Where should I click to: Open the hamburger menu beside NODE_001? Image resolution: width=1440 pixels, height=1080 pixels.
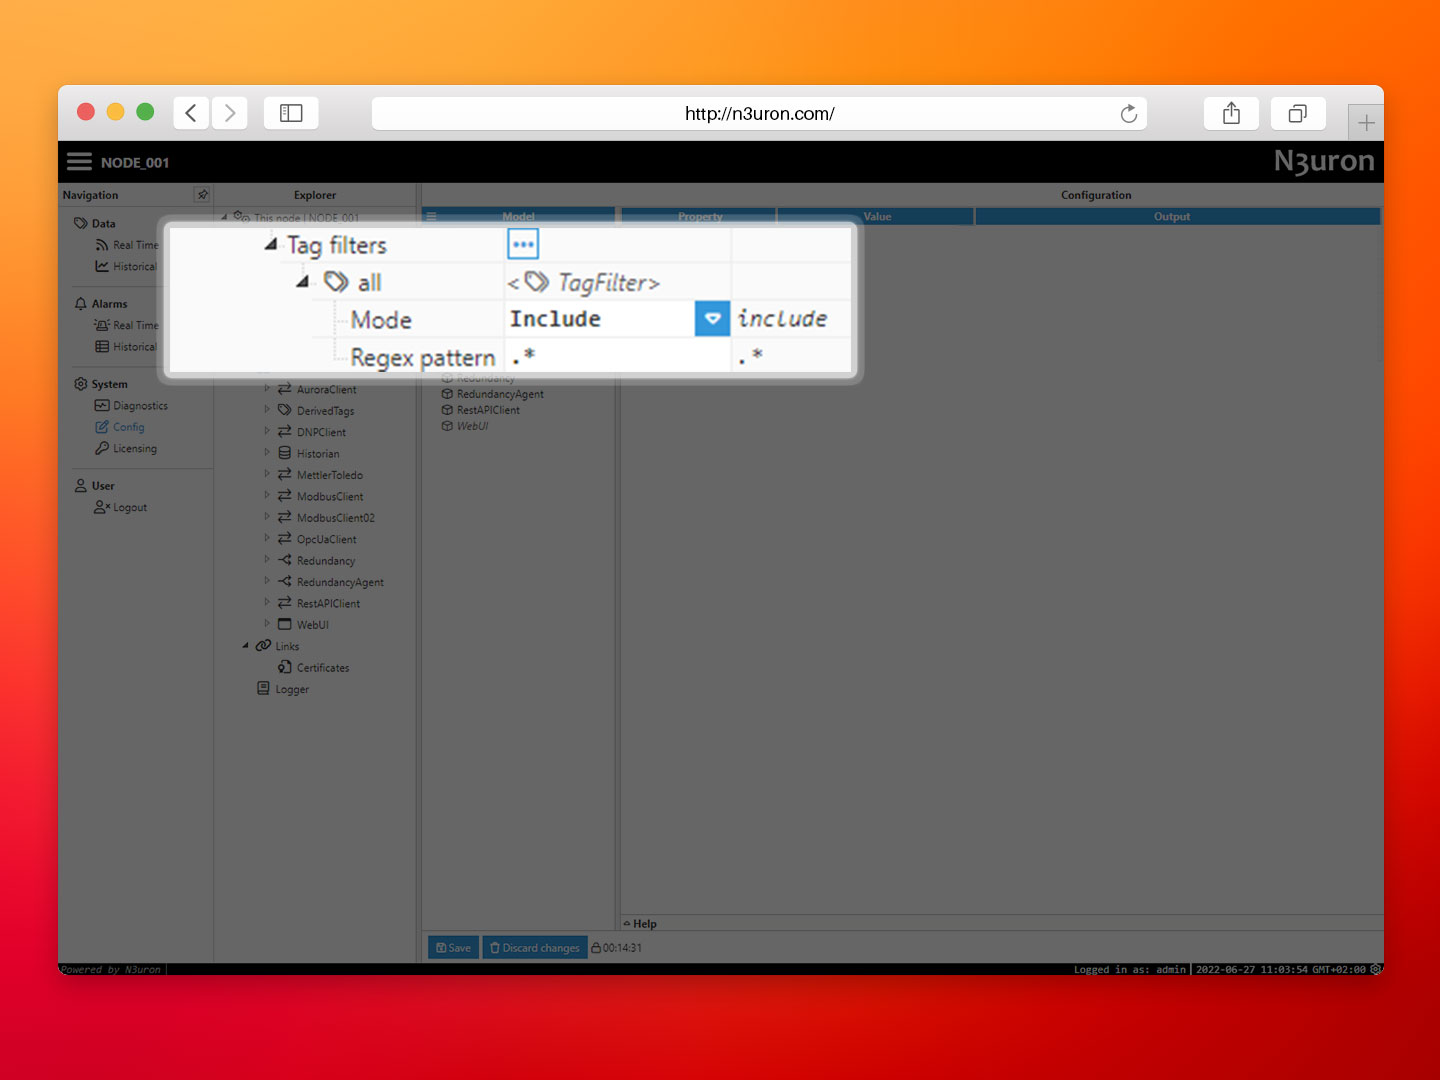(x=79, y=162)
